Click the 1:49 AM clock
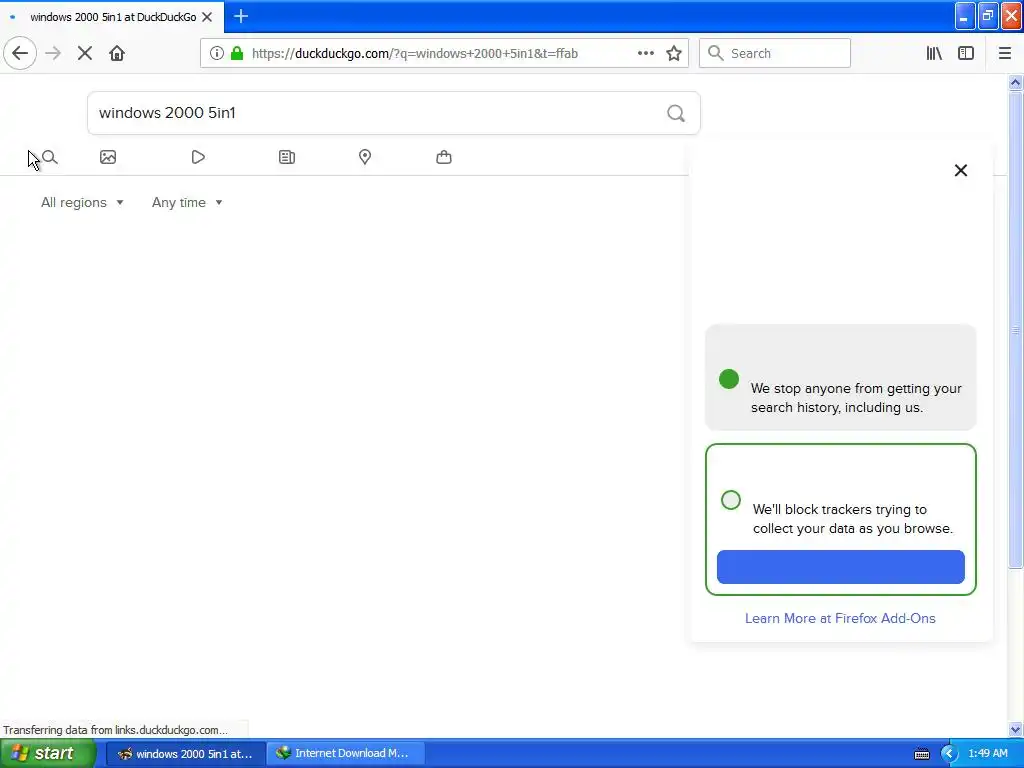Image resolution: width=1024 pixels, height=768 pixels. [987, 754]
